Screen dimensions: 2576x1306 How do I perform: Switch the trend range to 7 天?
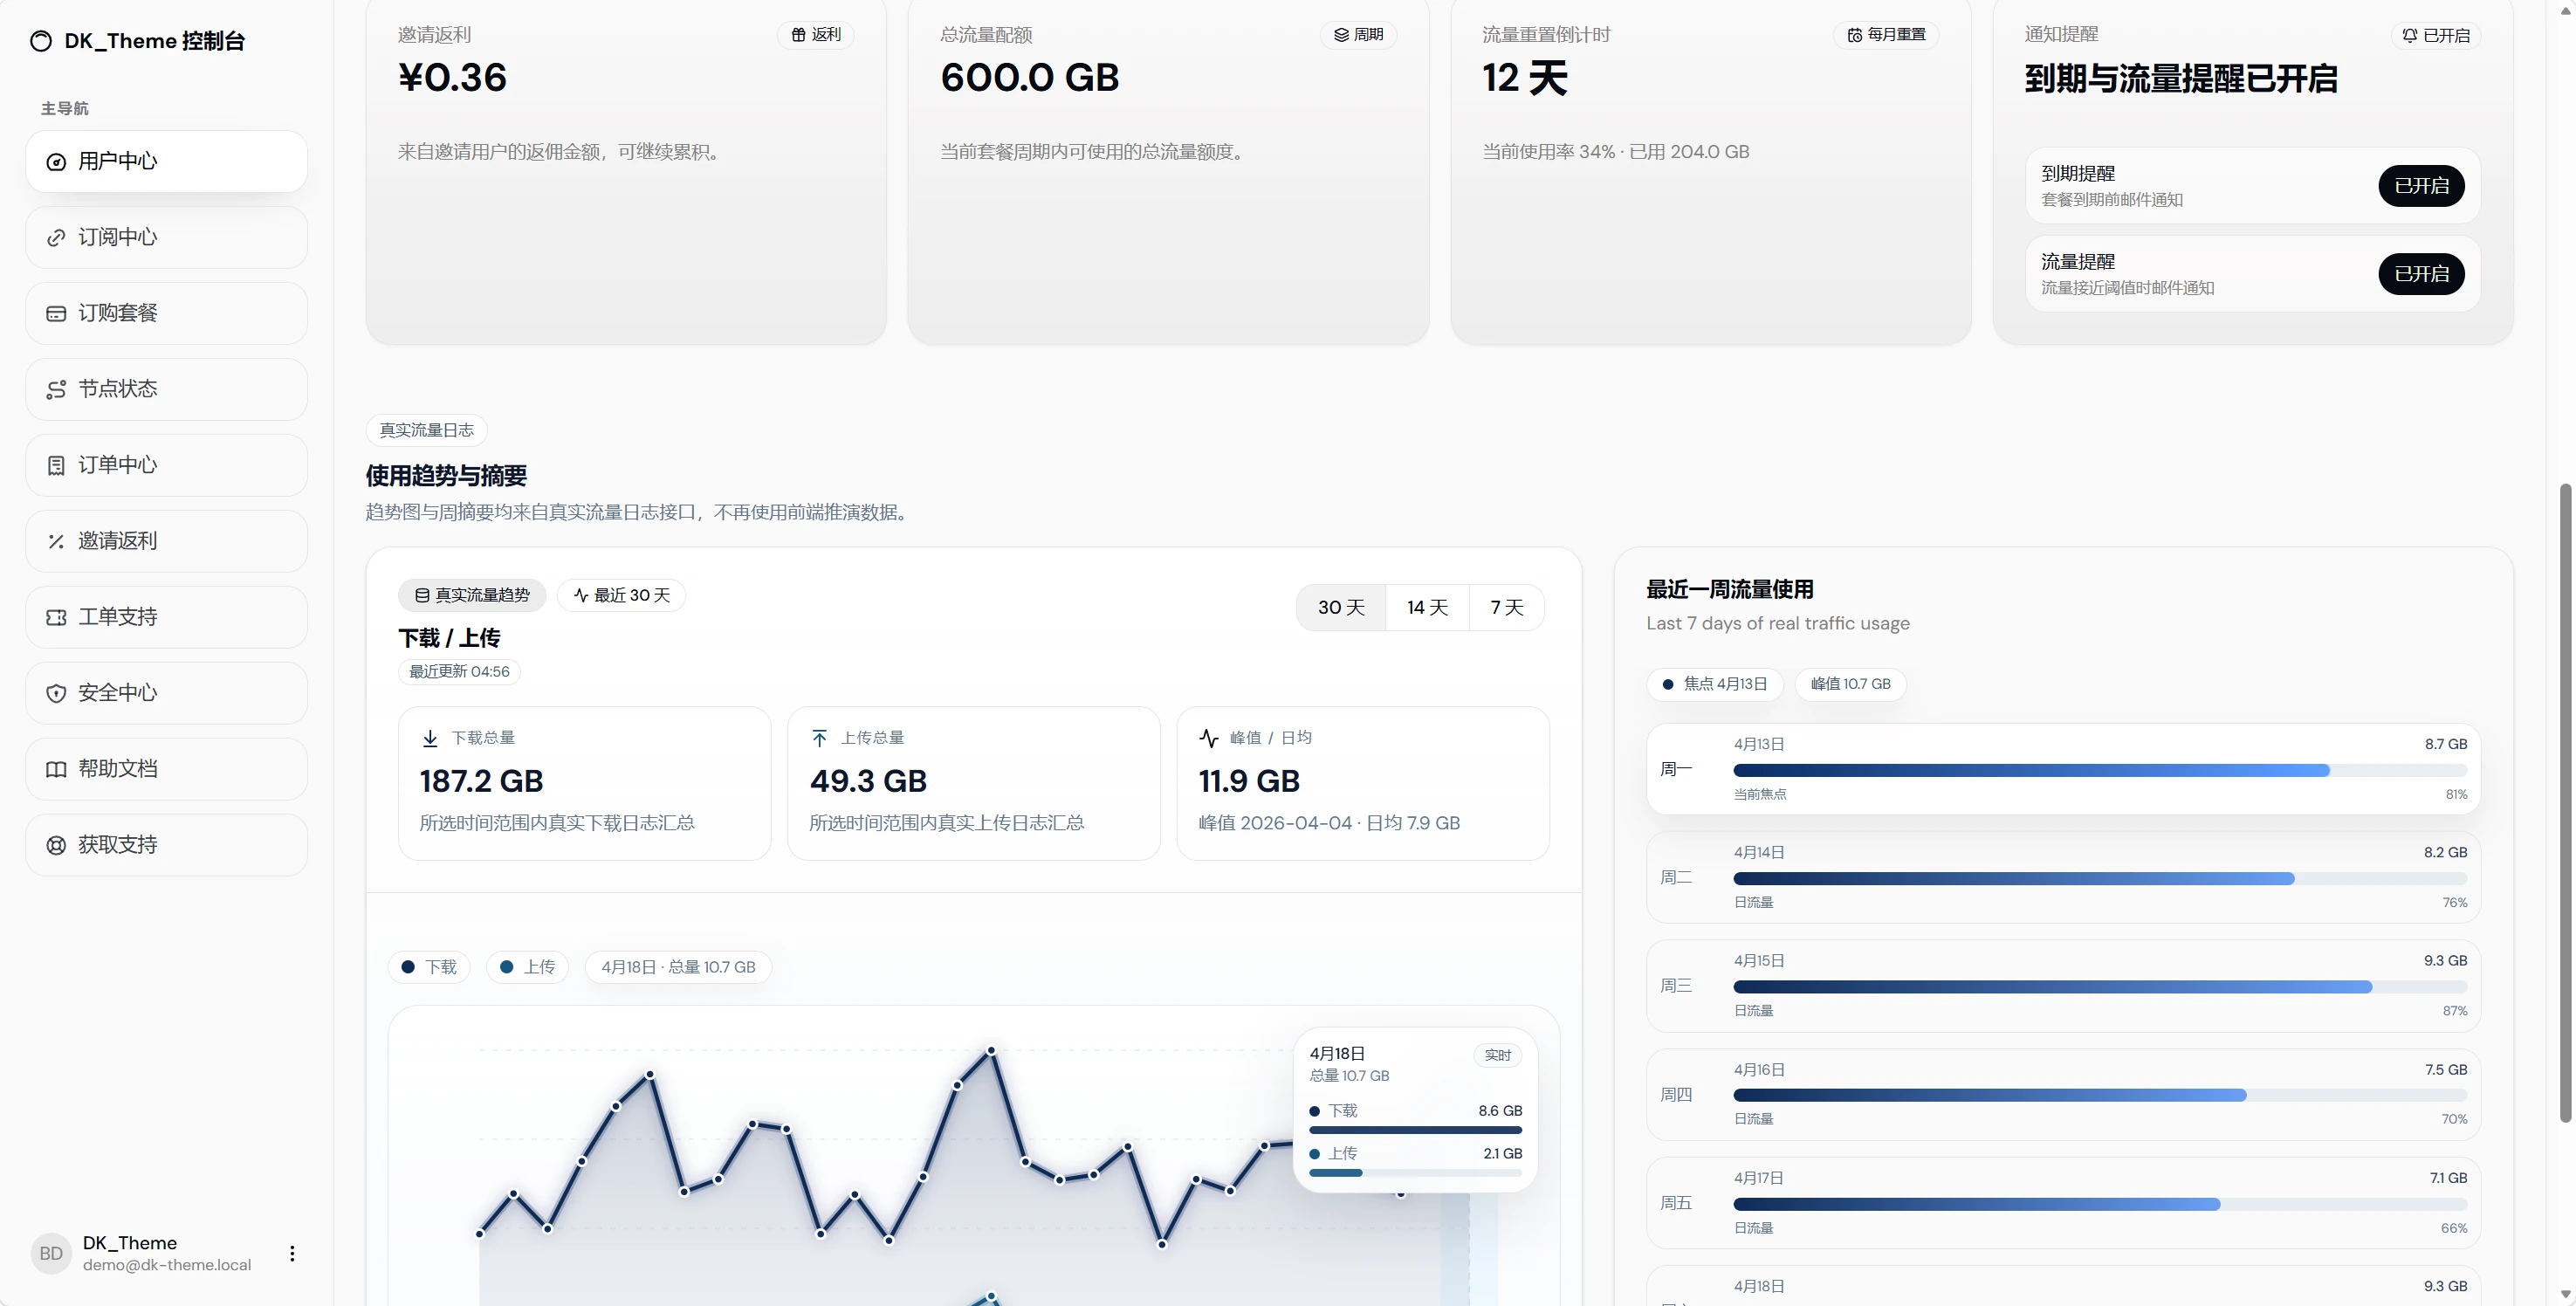click(1507, 608)
